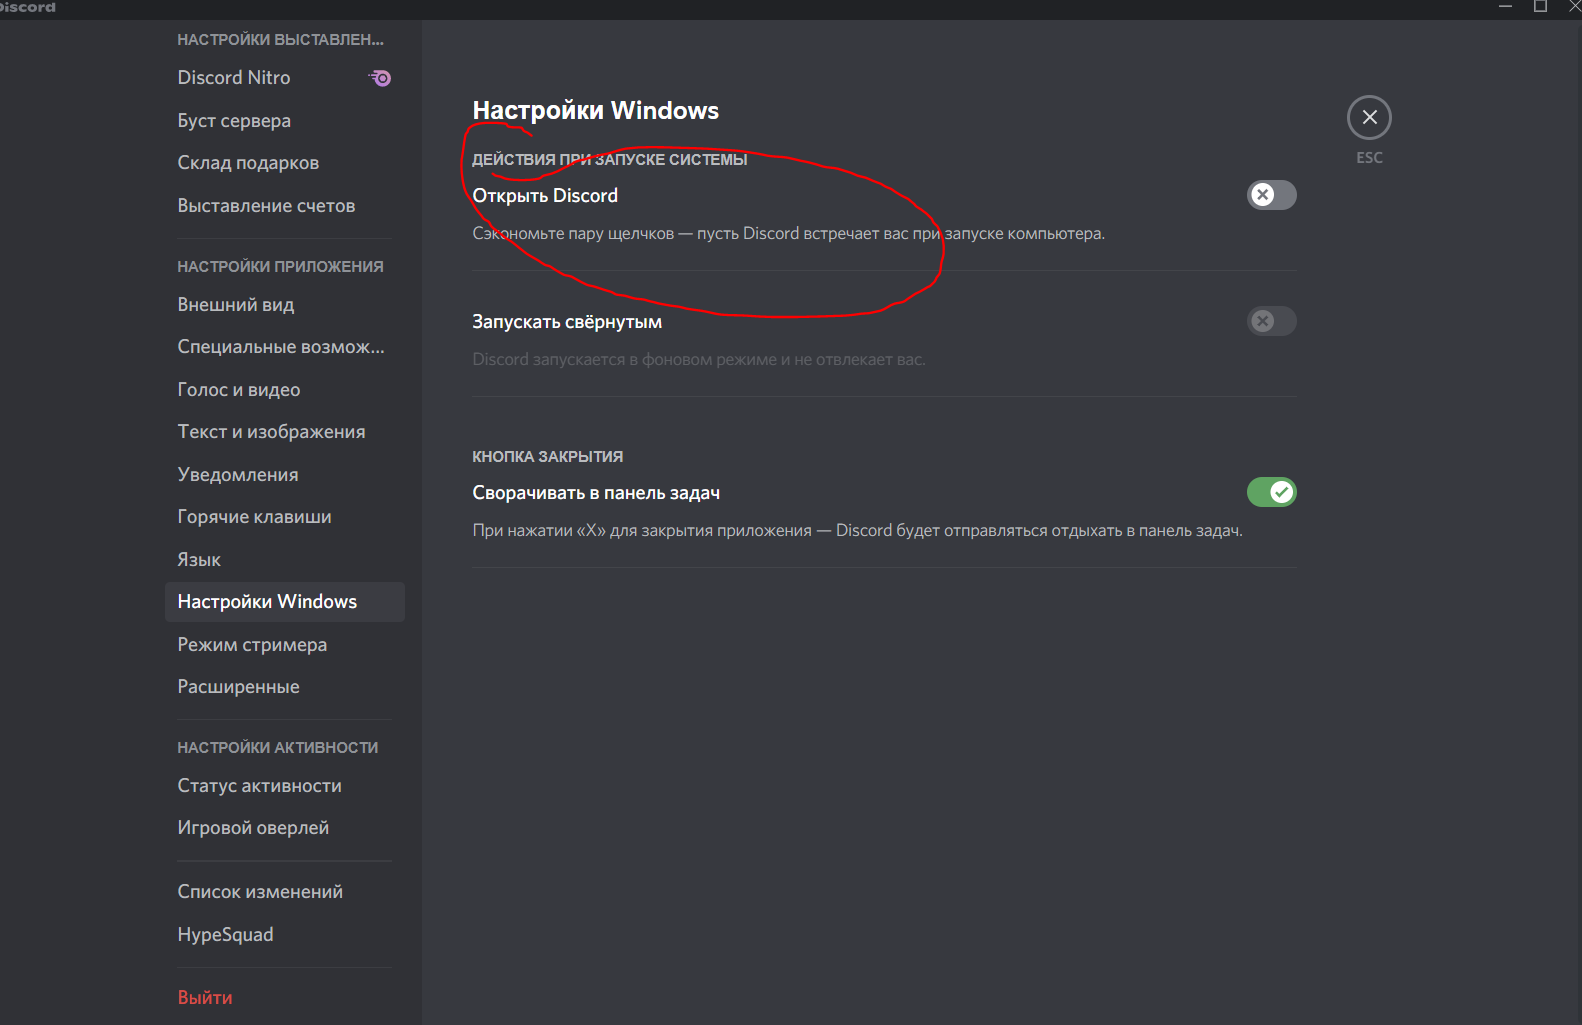Click the Nitro badge icon next to Discord Nitro
The image size is (1582, 1025).
[380, 77]
